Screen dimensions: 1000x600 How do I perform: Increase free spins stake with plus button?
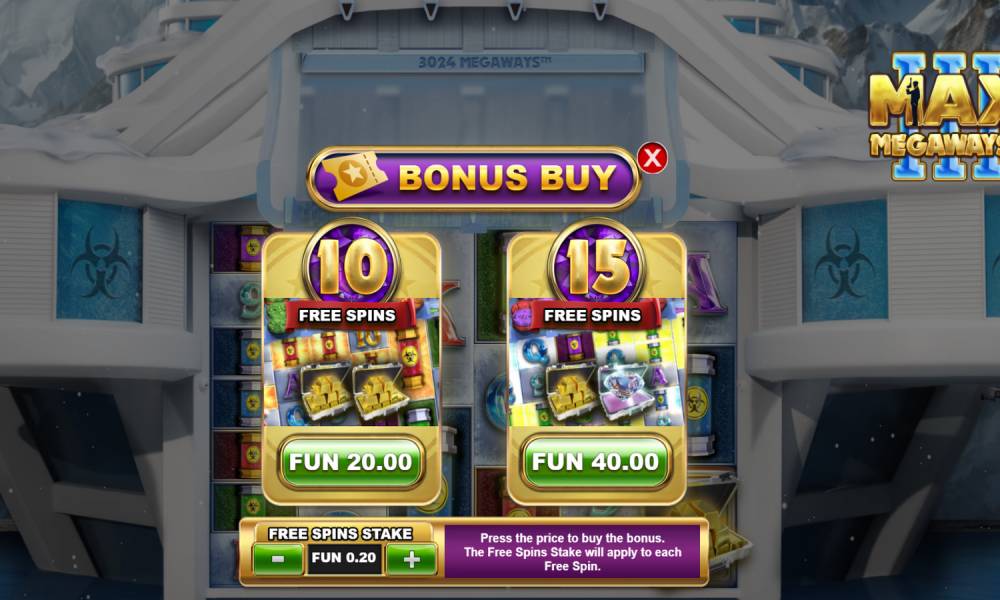[411, 559]
